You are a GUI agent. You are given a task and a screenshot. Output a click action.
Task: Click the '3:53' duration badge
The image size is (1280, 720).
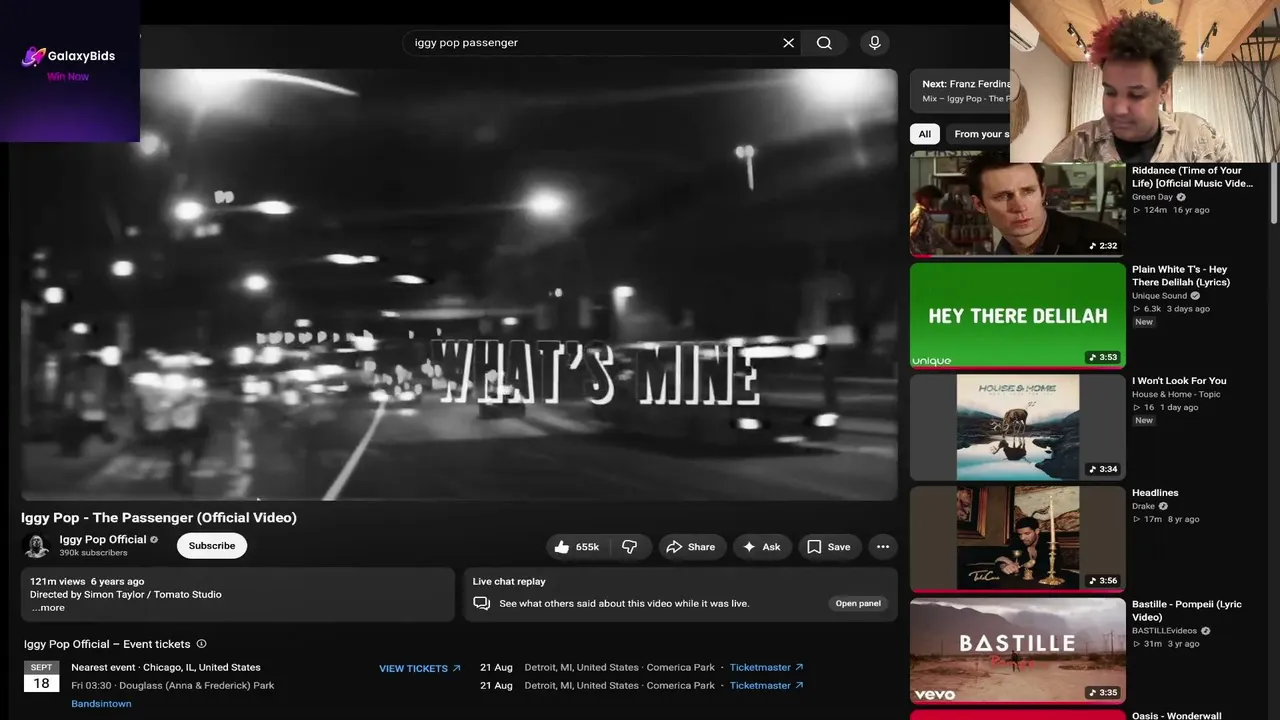(1104, 357)
